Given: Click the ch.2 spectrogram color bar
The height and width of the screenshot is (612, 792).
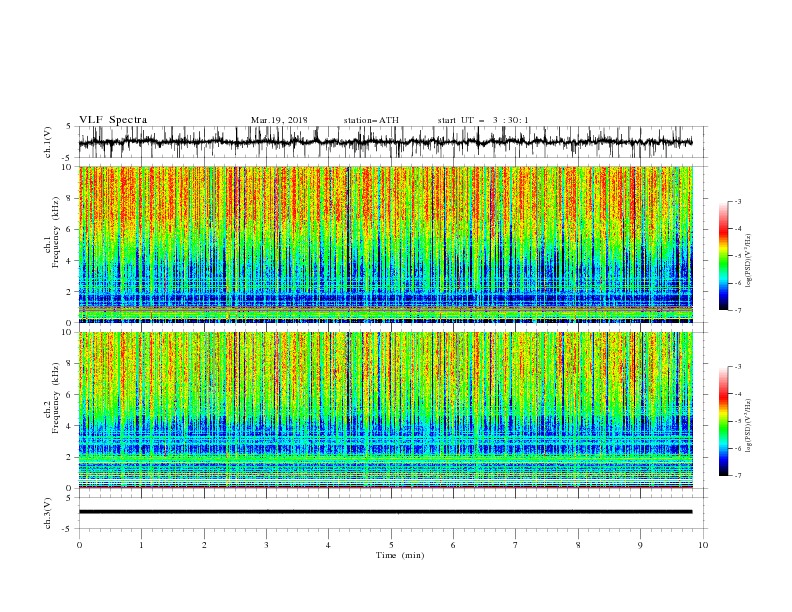Looking at the screenshot, I should pos(723,421).
